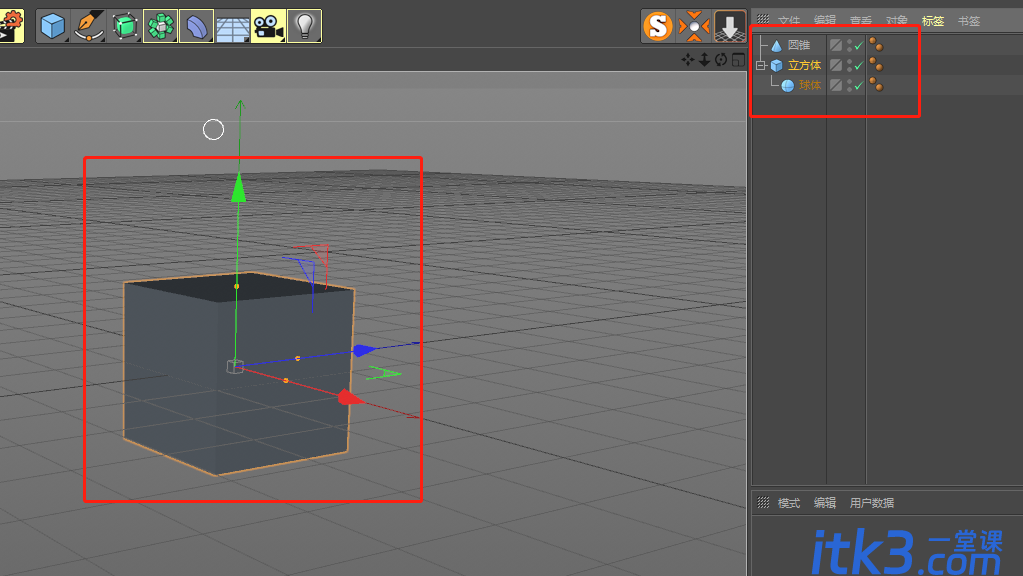Viewport: 1023px width, 576px height.
Task: Add a Camera object from the toolbar
Action: [x=268, y=26]
